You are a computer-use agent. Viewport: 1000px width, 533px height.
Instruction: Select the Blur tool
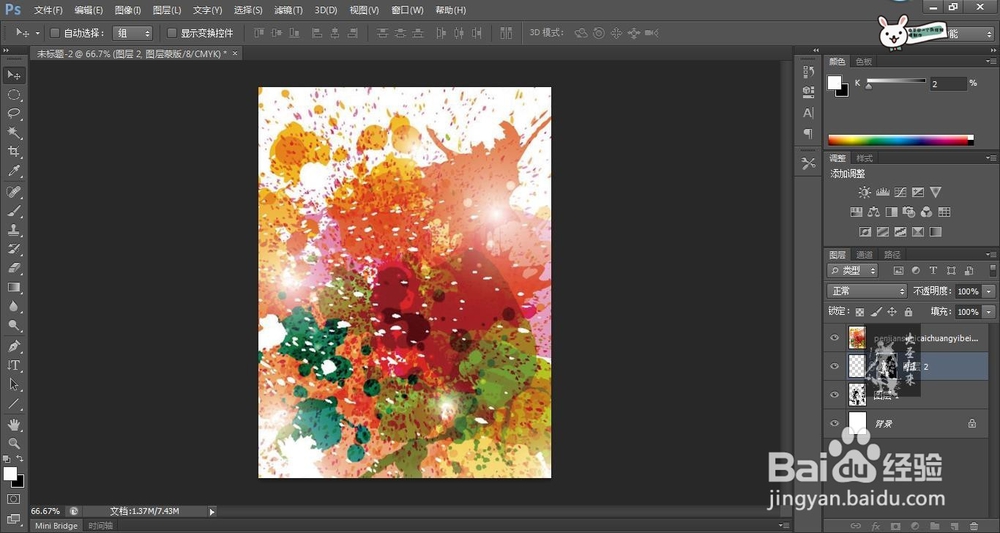coord(14,307)
